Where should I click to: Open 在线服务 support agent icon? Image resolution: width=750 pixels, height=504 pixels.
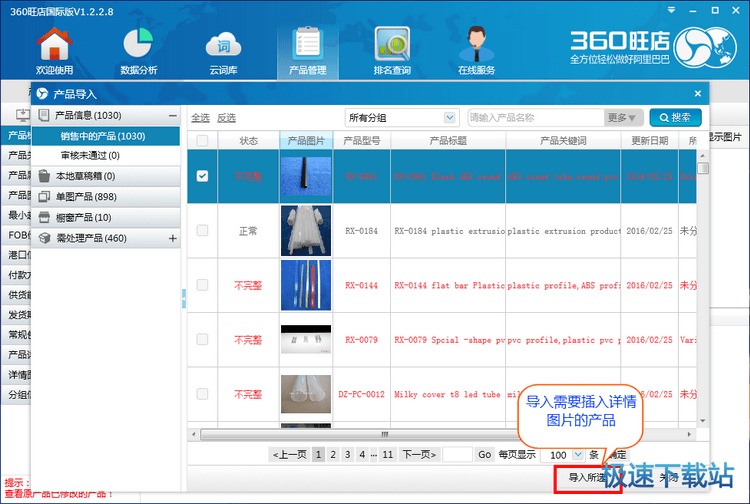[476, 44]
